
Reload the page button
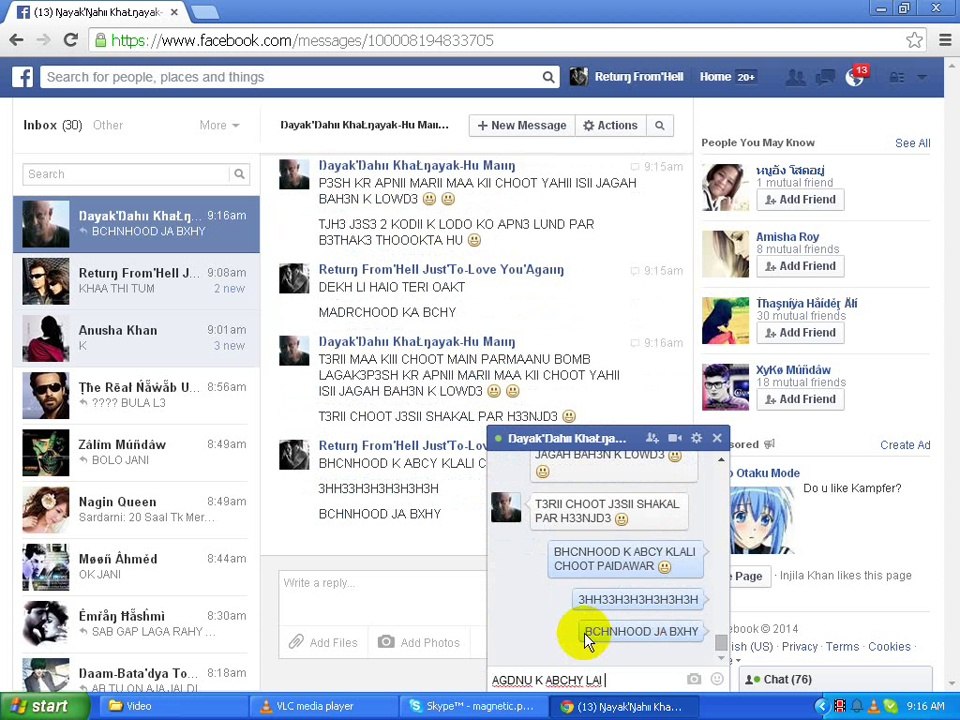[71, 40]
